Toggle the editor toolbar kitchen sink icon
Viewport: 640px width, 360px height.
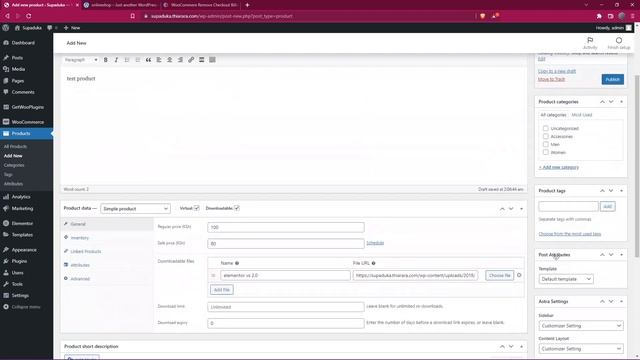click(x=212, y=60)
